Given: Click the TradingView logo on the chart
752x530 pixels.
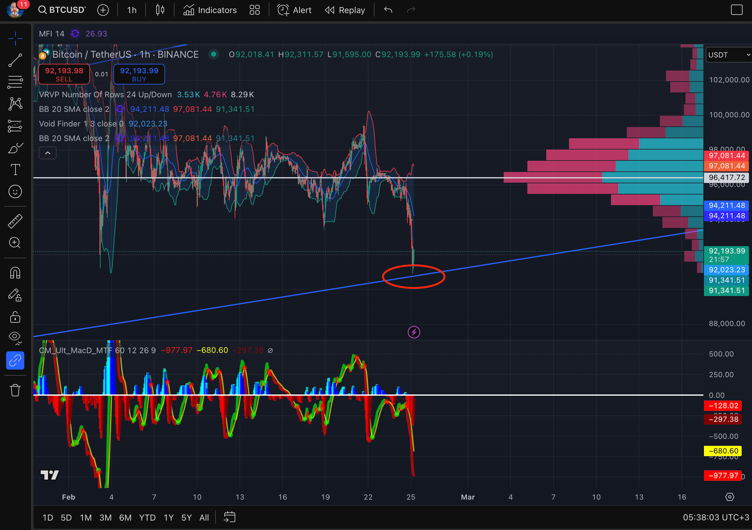Looking at the screenshot, I should point(49,475).
